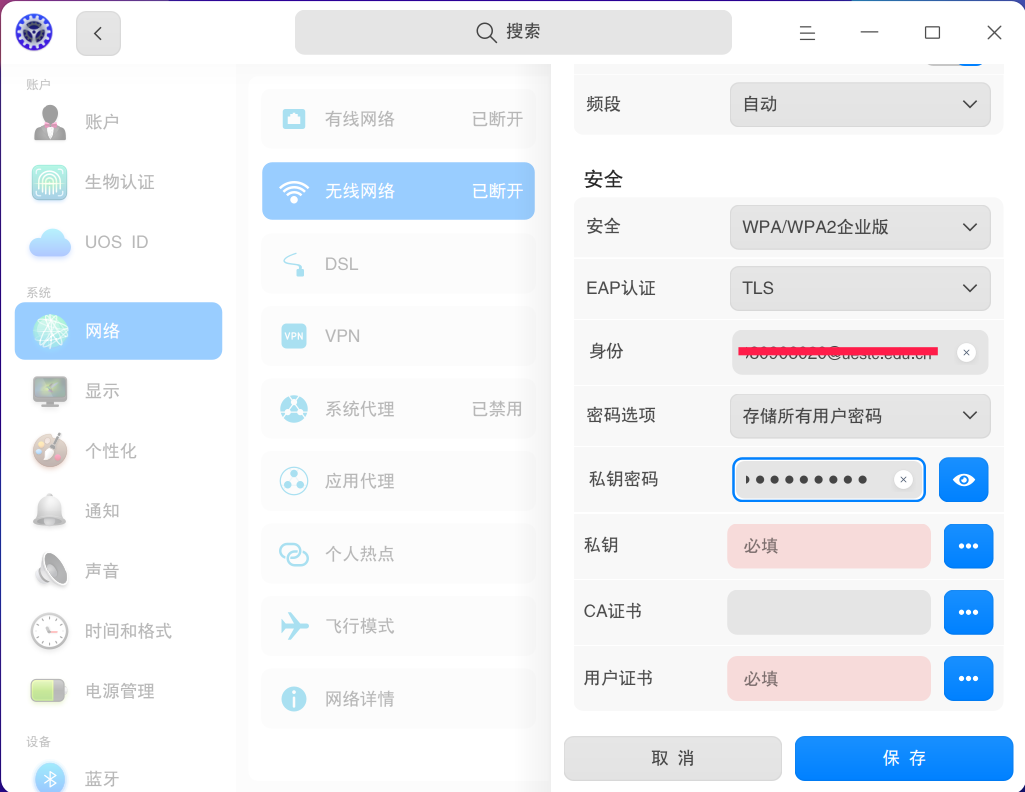Click the 应用代理 icon
The height and width of the screenshot is (792, 1025).
pos(294,481)
